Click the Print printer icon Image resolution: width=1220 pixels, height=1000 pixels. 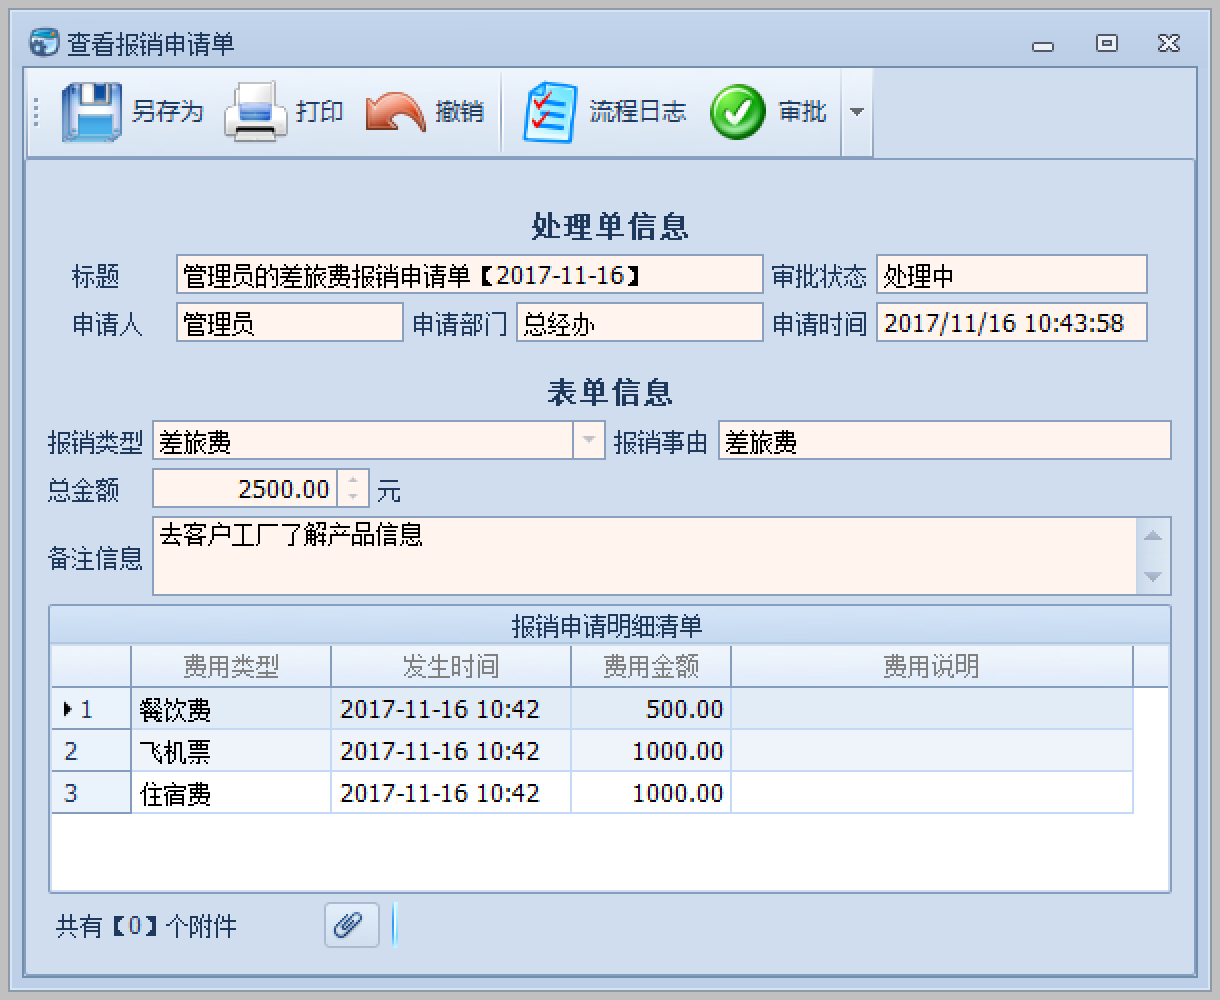[255, 112]
